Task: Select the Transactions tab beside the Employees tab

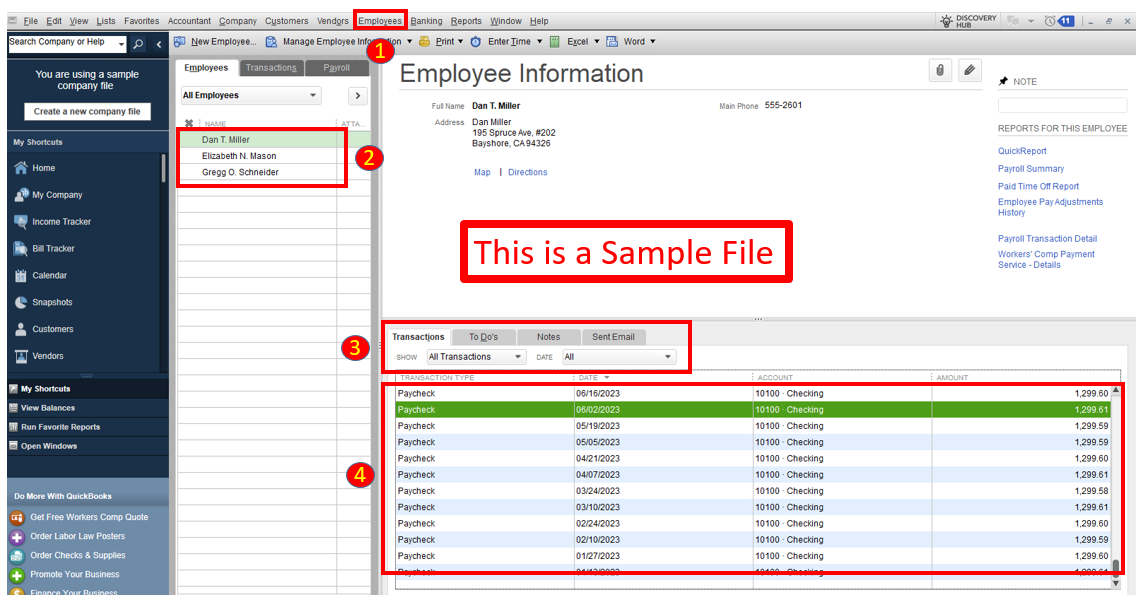Action: click(270, 68)
